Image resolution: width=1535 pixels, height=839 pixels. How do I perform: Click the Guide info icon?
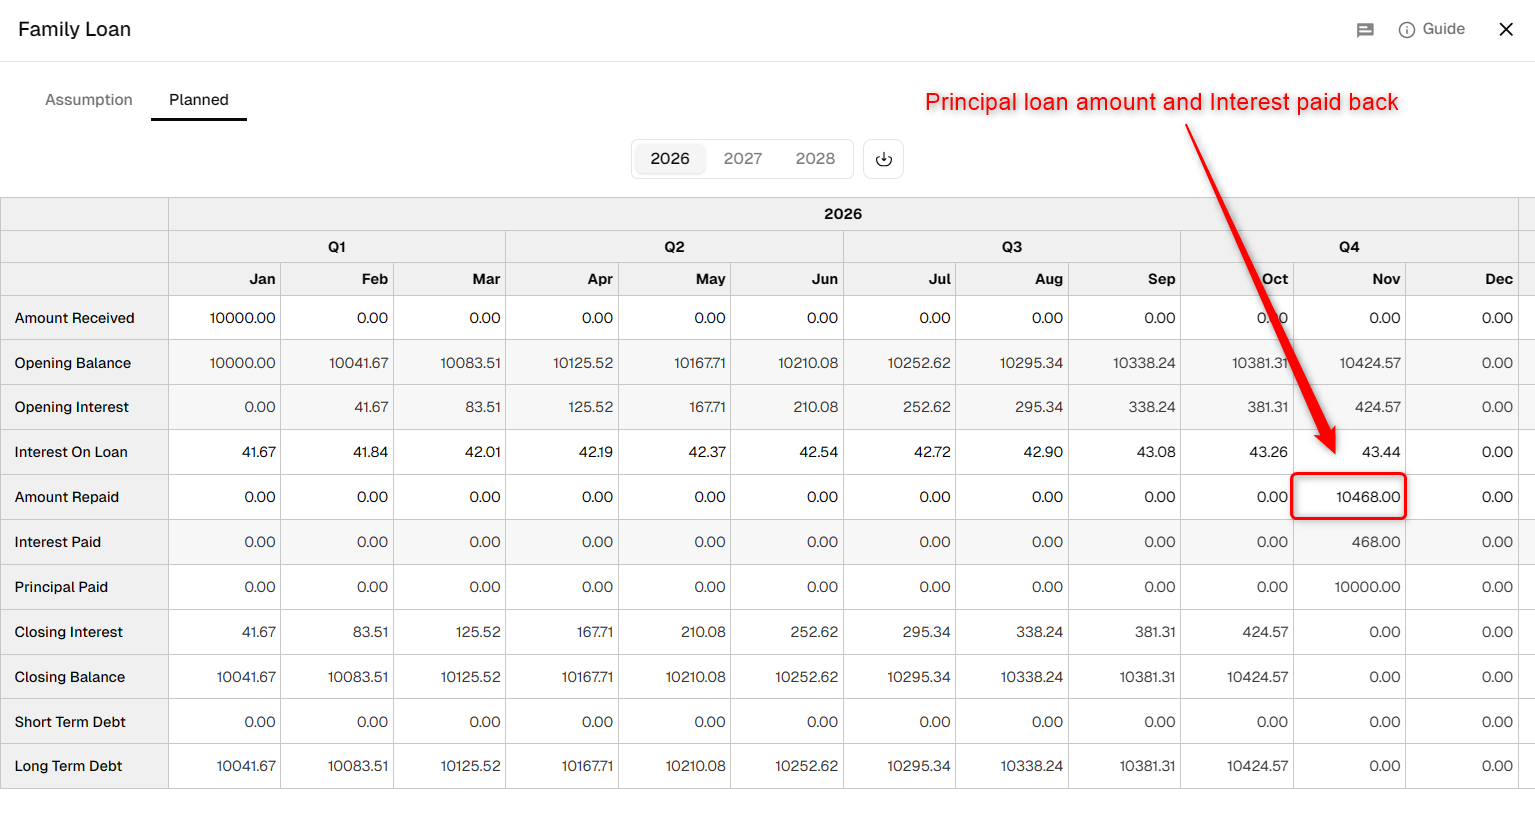[x=1407, y=30]
